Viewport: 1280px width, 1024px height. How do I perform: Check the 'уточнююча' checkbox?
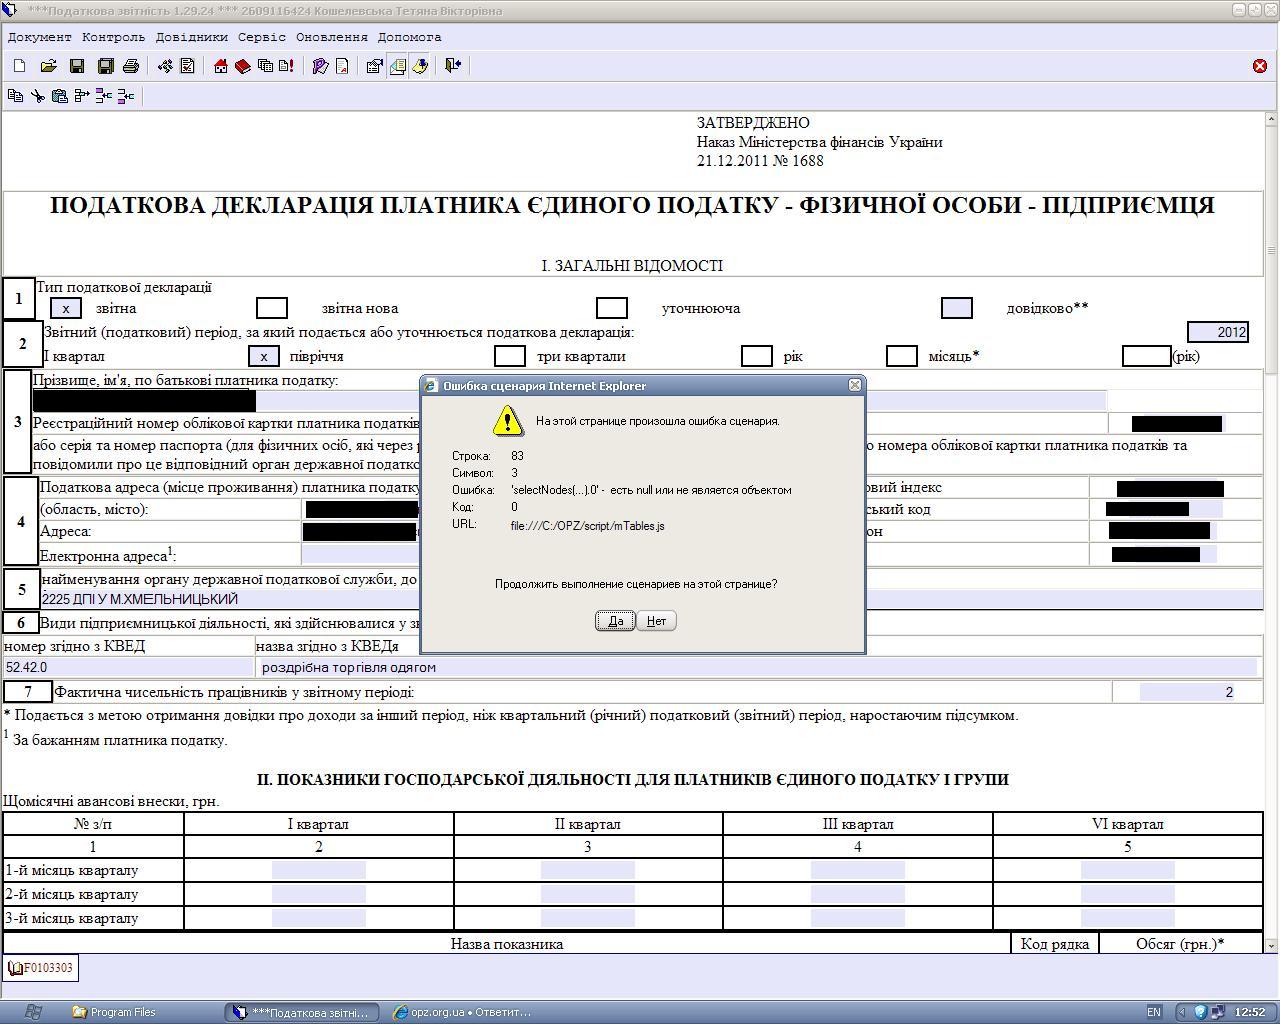tap(611, 308)
